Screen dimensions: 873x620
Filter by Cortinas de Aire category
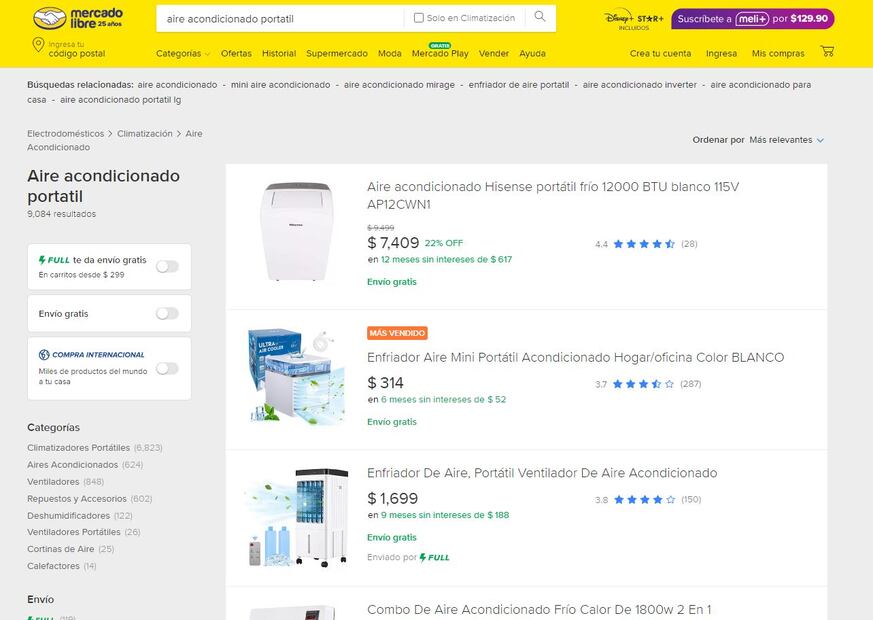pos(61,549)
